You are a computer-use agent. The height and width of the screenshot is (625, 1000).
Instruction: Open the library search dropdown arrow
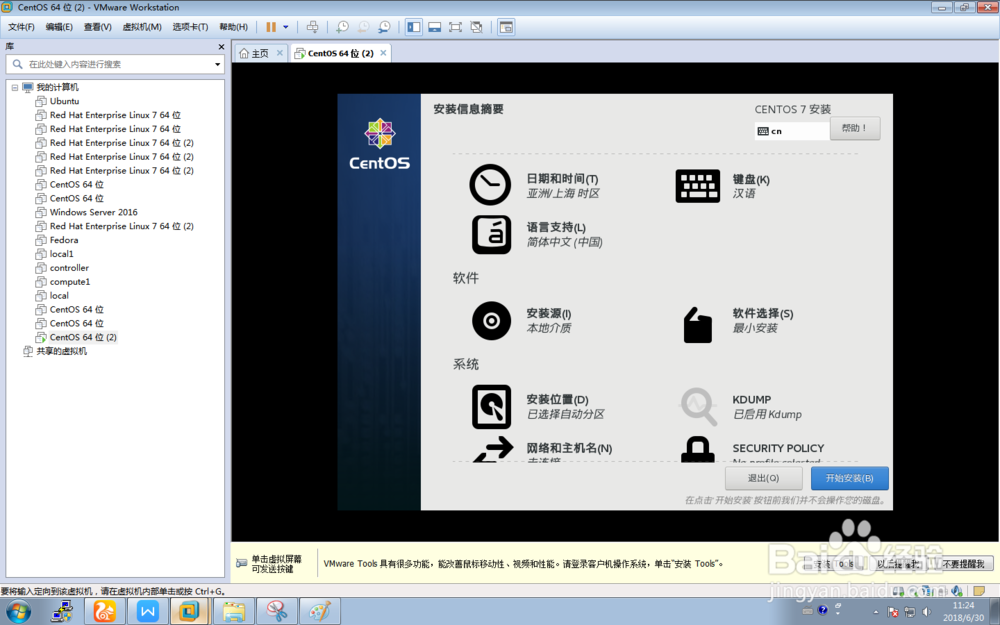[217, 64]
